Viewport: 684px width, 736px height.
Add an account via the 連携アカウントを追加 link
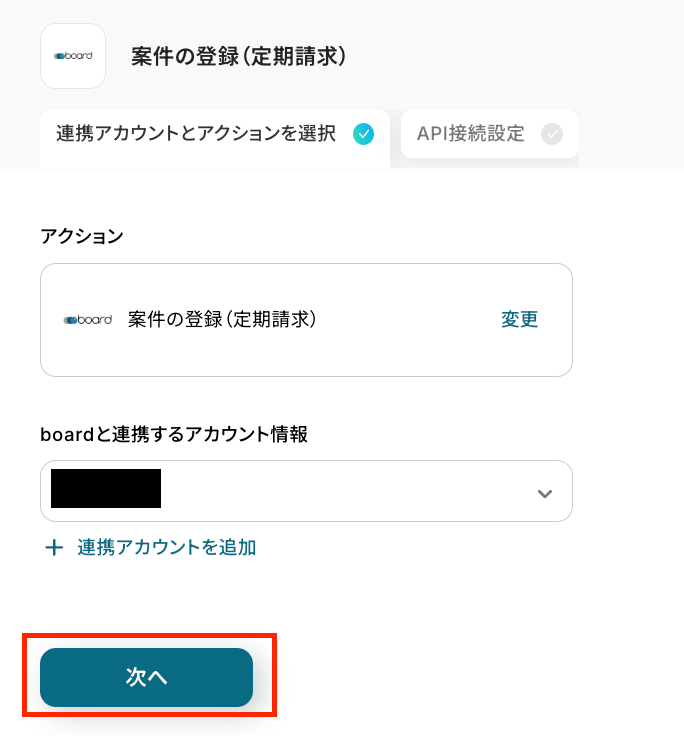166,548
